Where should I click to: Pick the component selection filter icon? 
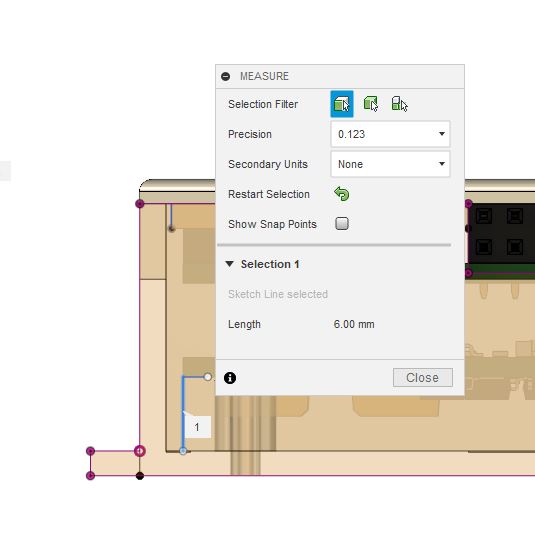(399, 104)
